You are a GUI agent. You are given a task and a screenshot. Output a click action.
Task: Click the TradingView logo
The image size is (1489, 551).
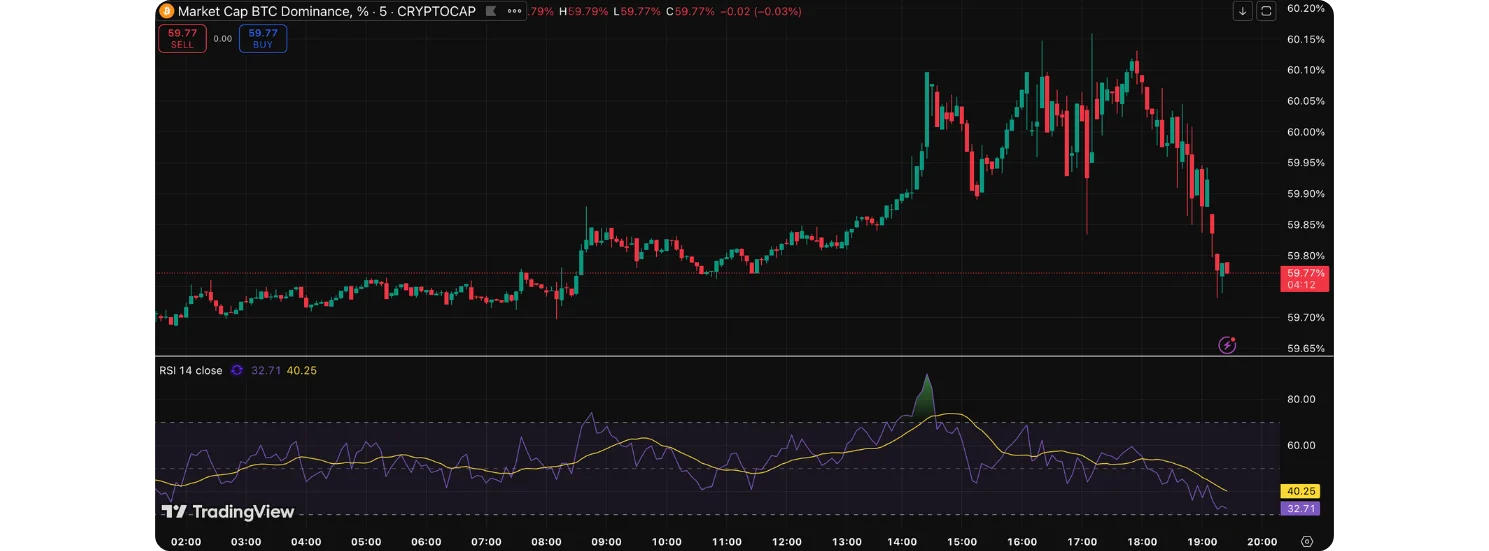click(228, 512)
